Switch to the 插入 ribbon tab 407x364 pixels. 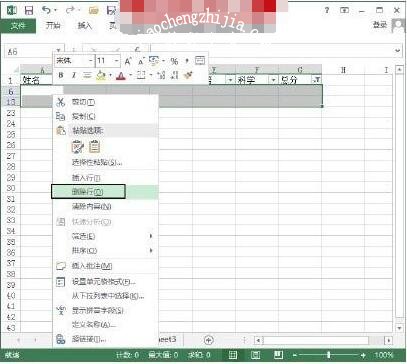coord(84,26)
